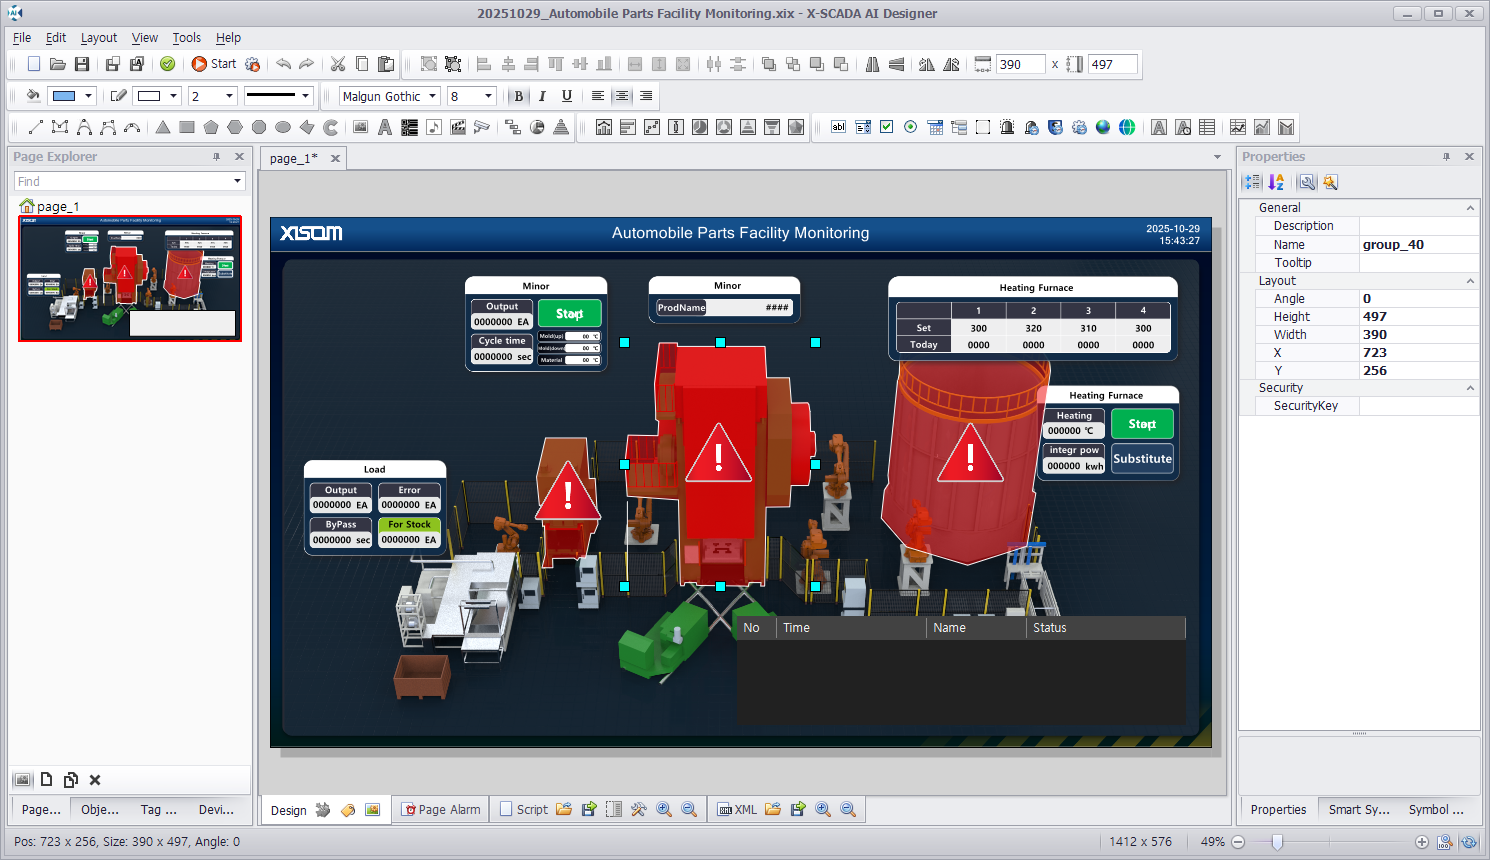Select the ellipse shape tool
1490x860 pixels.
[283, 127]
